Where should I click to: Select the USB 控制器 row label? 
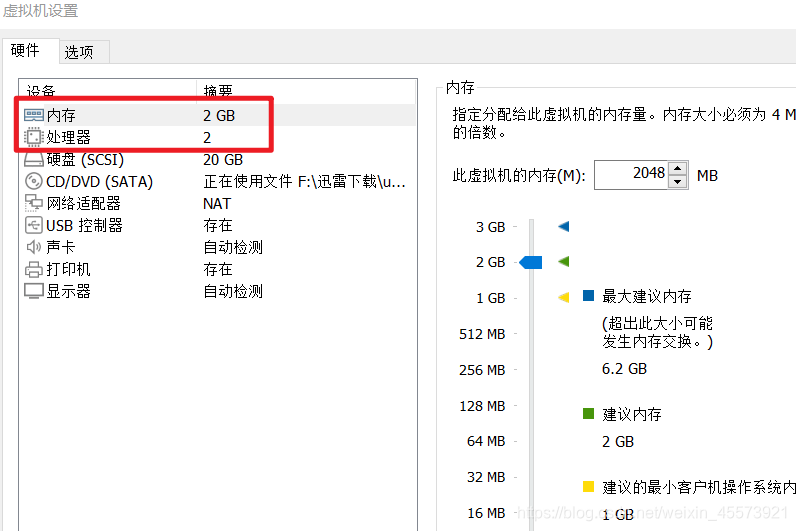pyautogui.click(x=84, y=225)
